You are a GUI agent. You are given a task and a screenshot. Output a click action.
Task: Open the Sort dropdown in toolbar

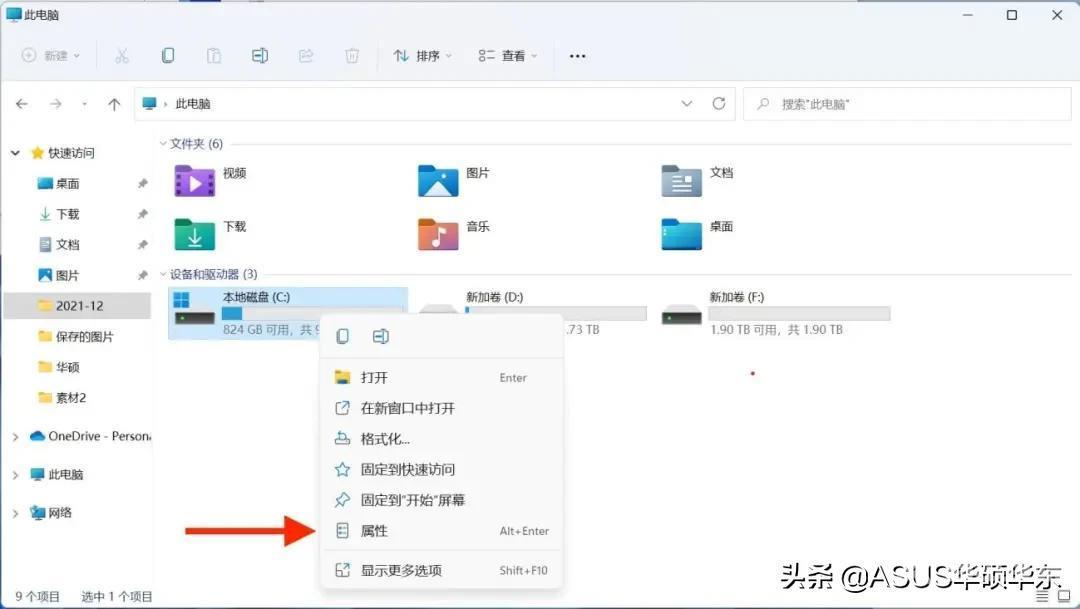pos(422,56)
